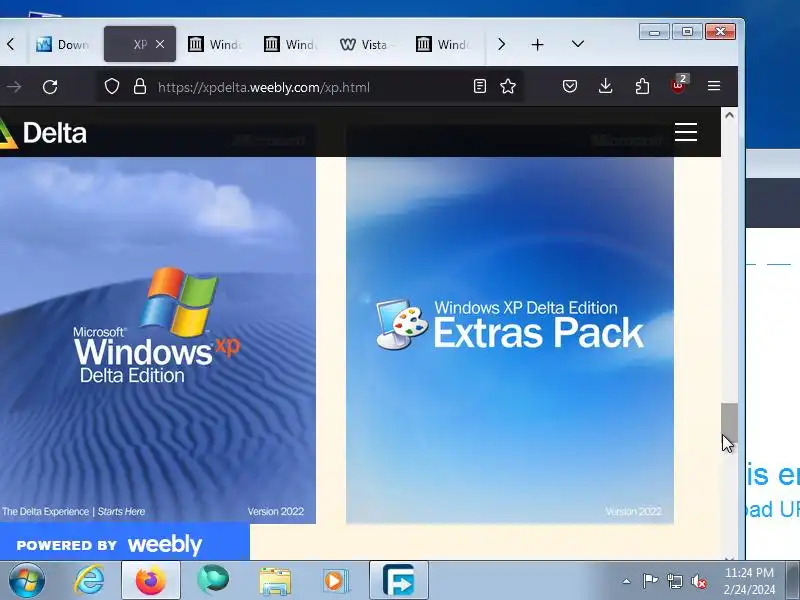Select the Firefox taskbar button
Screen dimensions: 800x600
pos(151,581)
